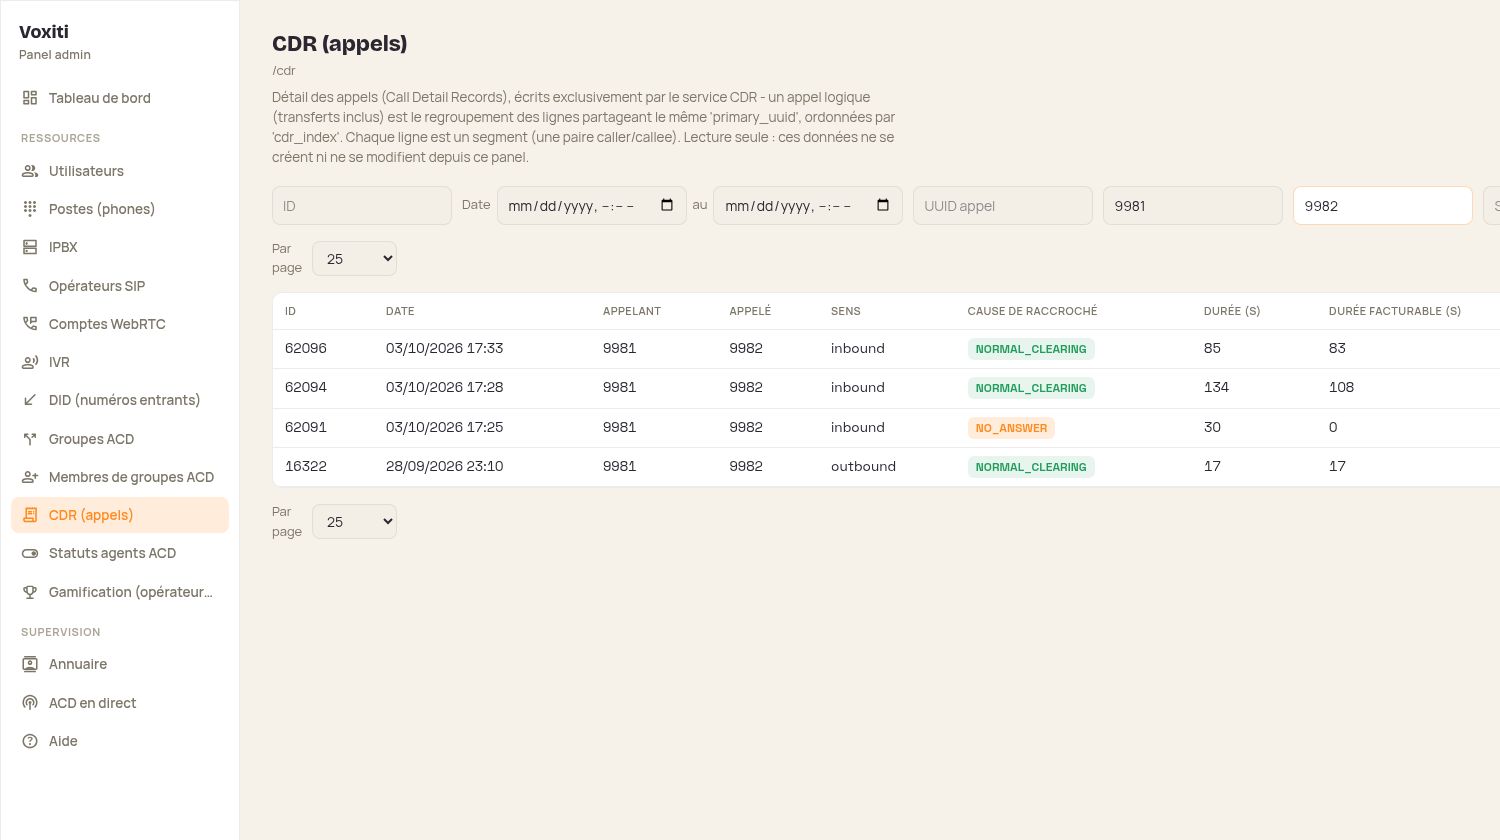Click billable duration value 108
The width and height of the screenshot is (1500, 840).
tap(1341, 387)
